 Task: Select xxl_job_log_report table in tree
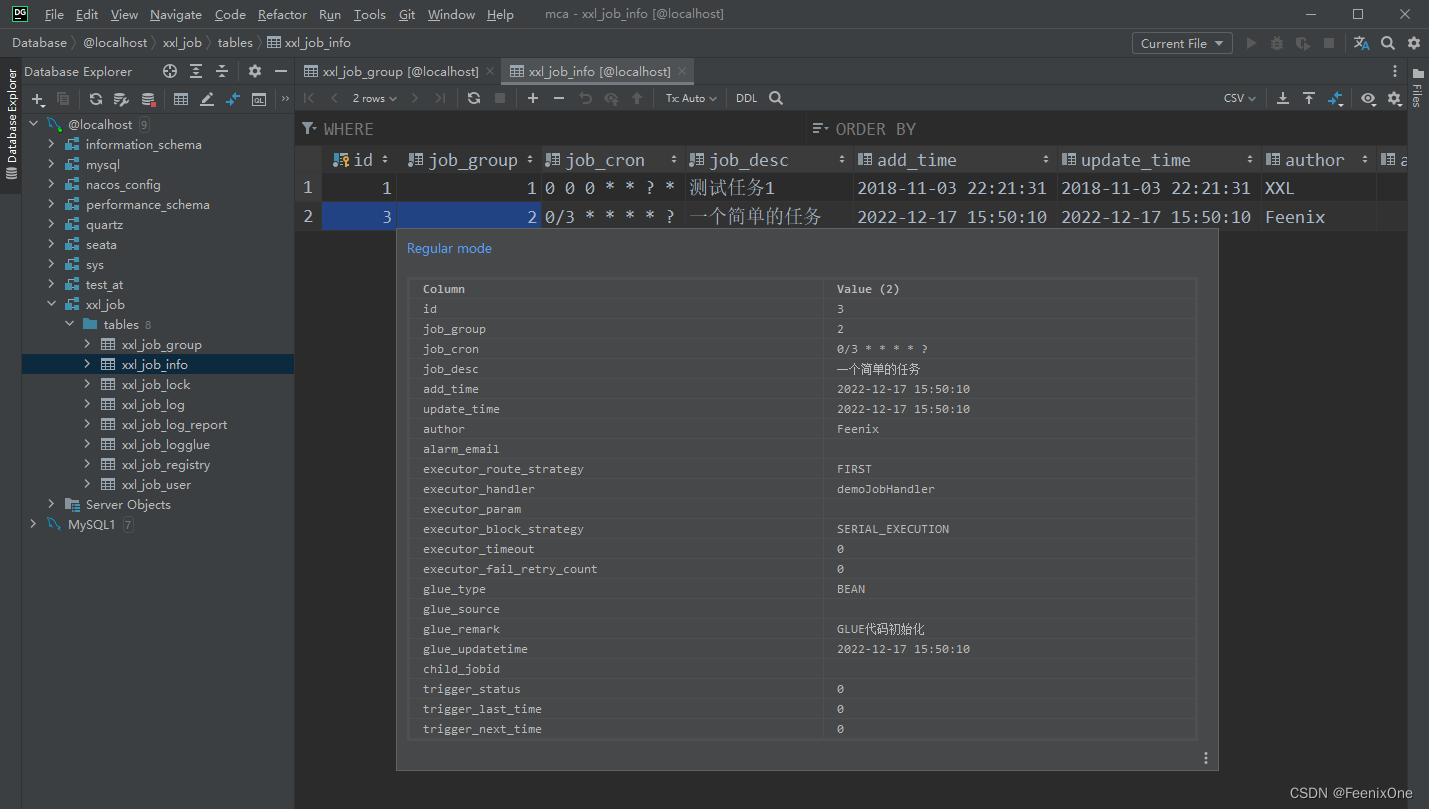pyautogui.click(x=175, y=424)
